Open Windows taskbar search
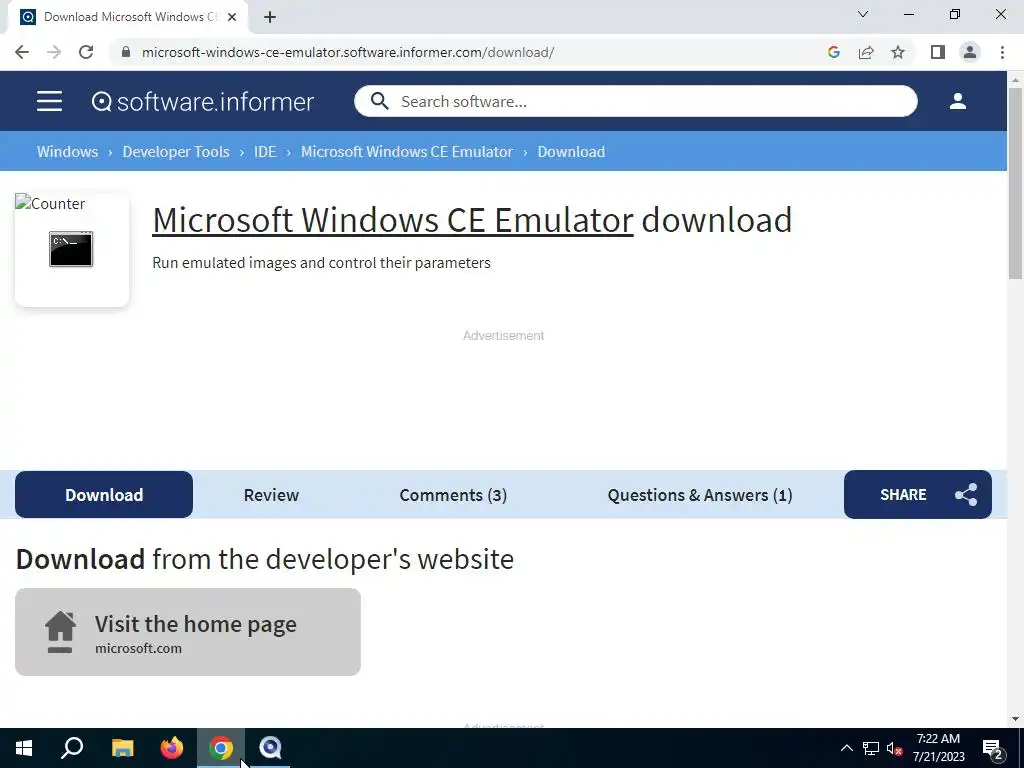This screenshot has width=1024, height=768. pos(72,748)
